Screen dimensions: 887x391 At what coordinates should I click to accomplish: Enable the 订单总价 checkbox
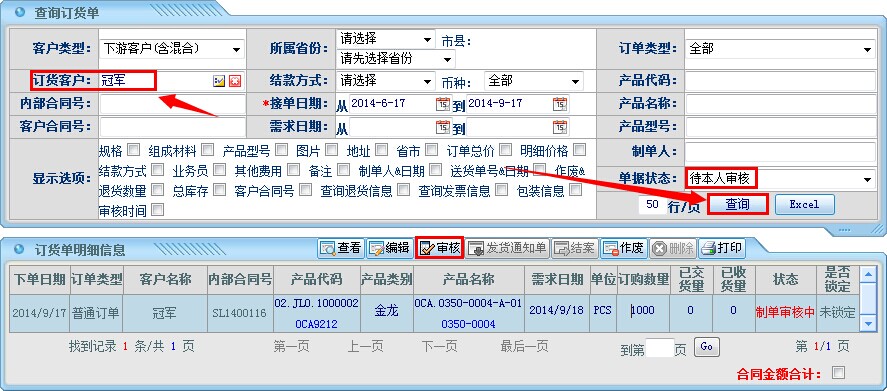[506, 150]
